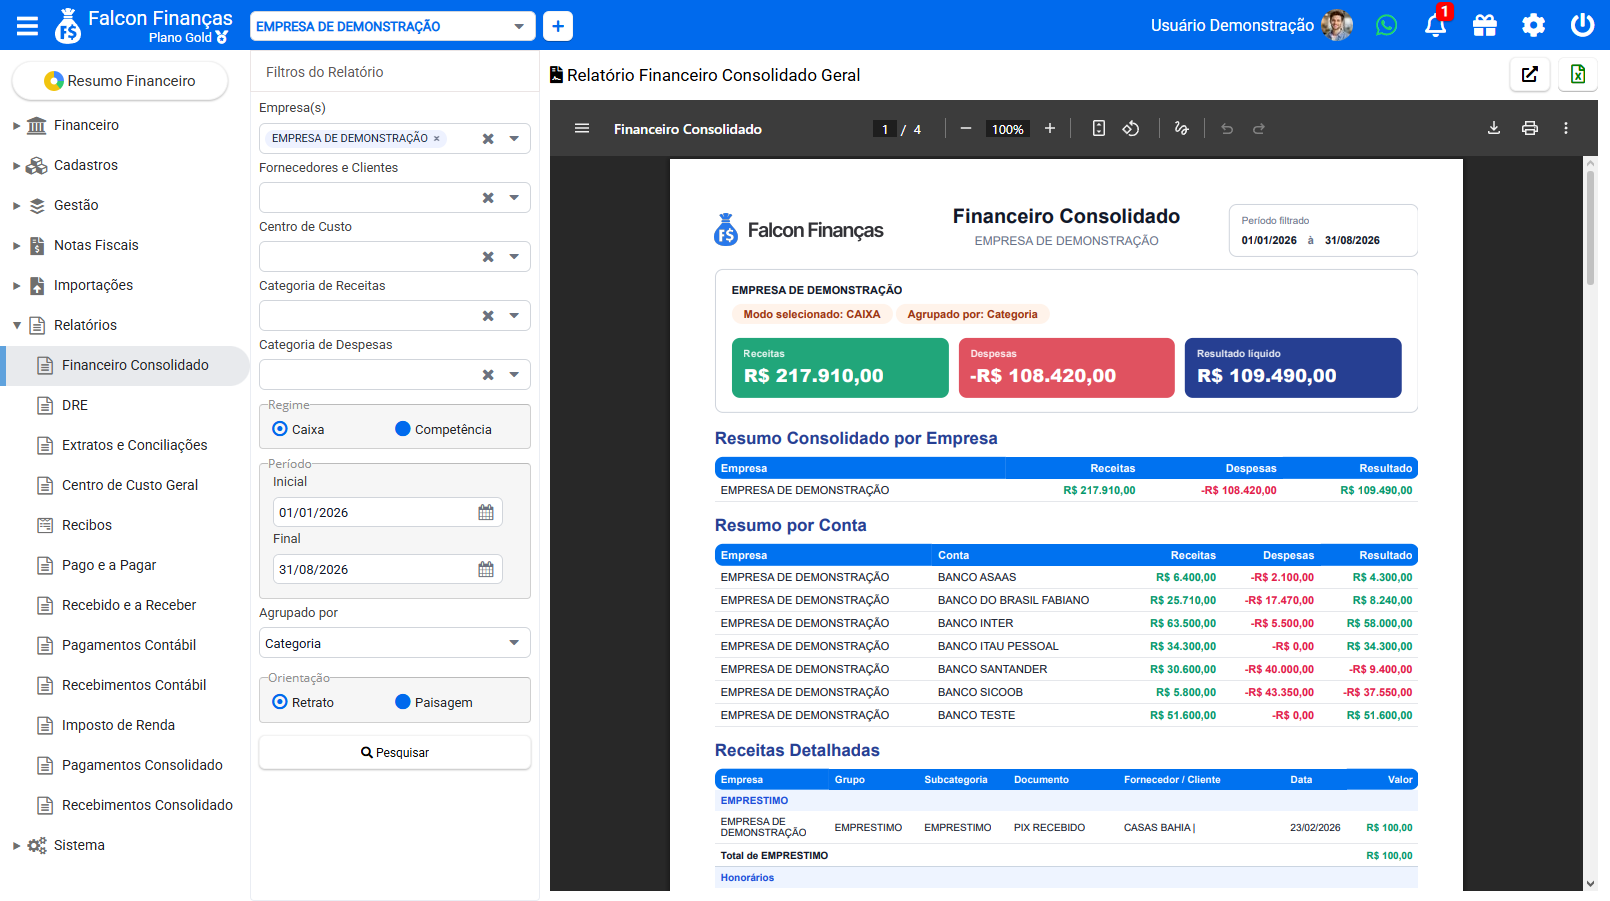This screenshot has width=1610, height=901.
Task: Open the Resumo Financeiro button
Action: pos(120,81)
